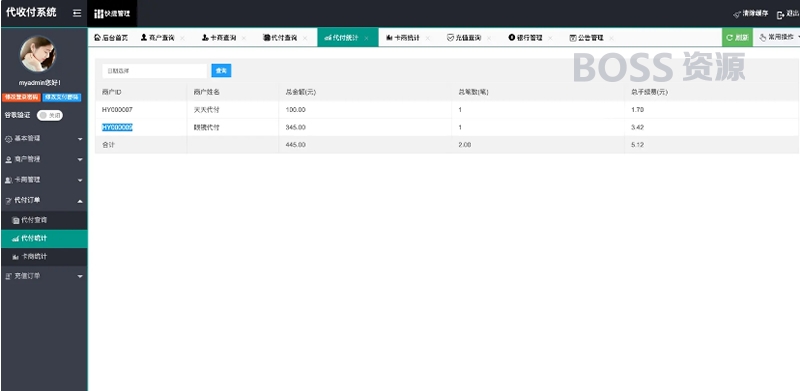Close the 银行管理 tab

click(x=550, y=38)
